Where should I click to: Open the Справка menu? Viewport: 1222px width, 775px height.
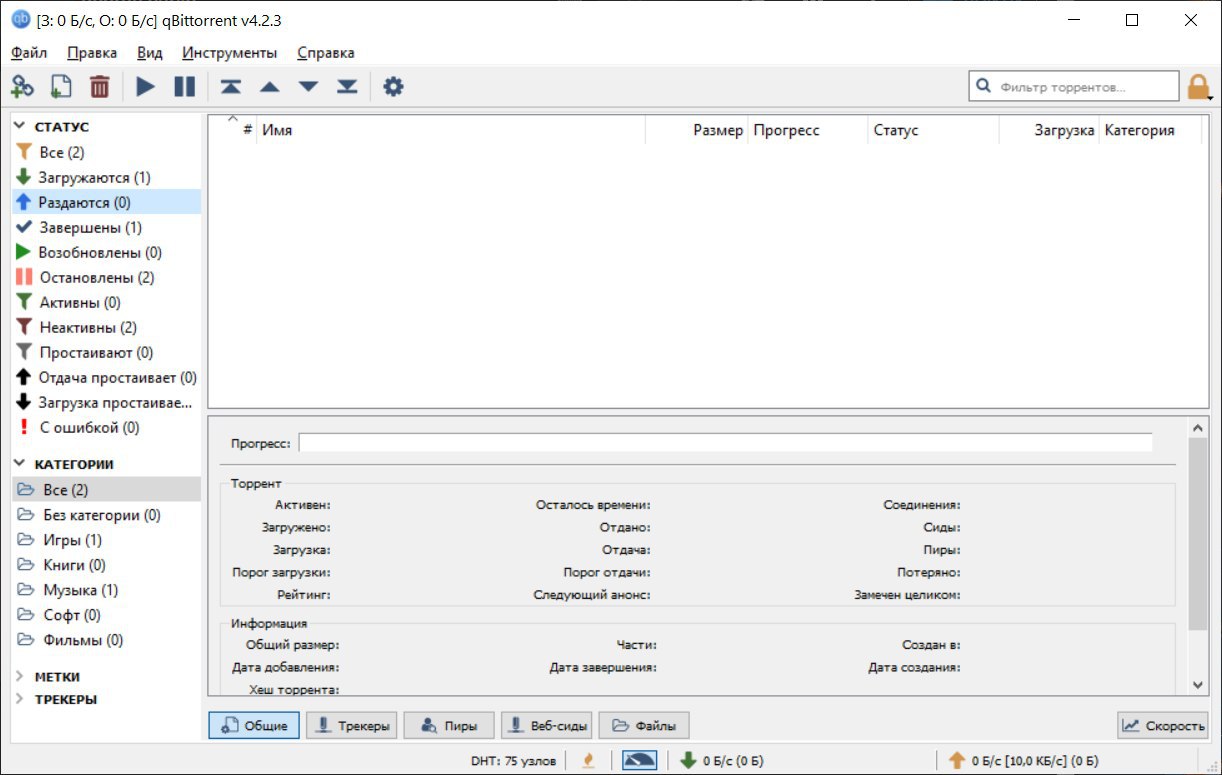[x=326, y=53]
